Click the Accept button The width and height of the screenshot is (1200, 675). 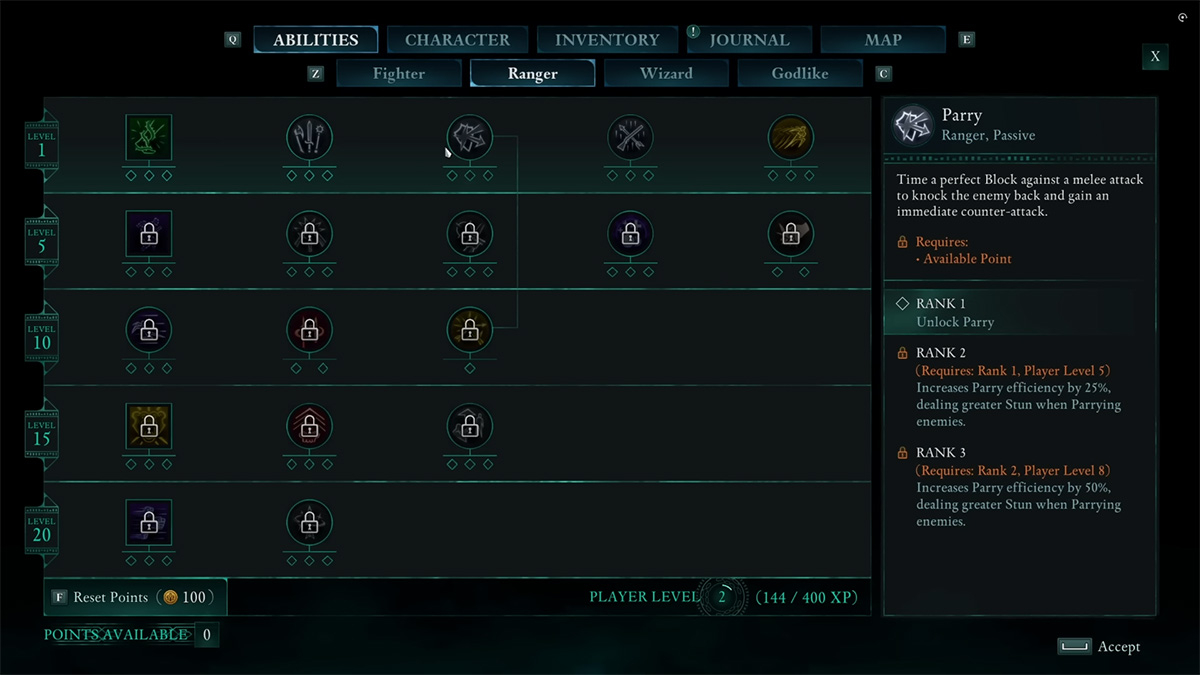[1100, 647]
